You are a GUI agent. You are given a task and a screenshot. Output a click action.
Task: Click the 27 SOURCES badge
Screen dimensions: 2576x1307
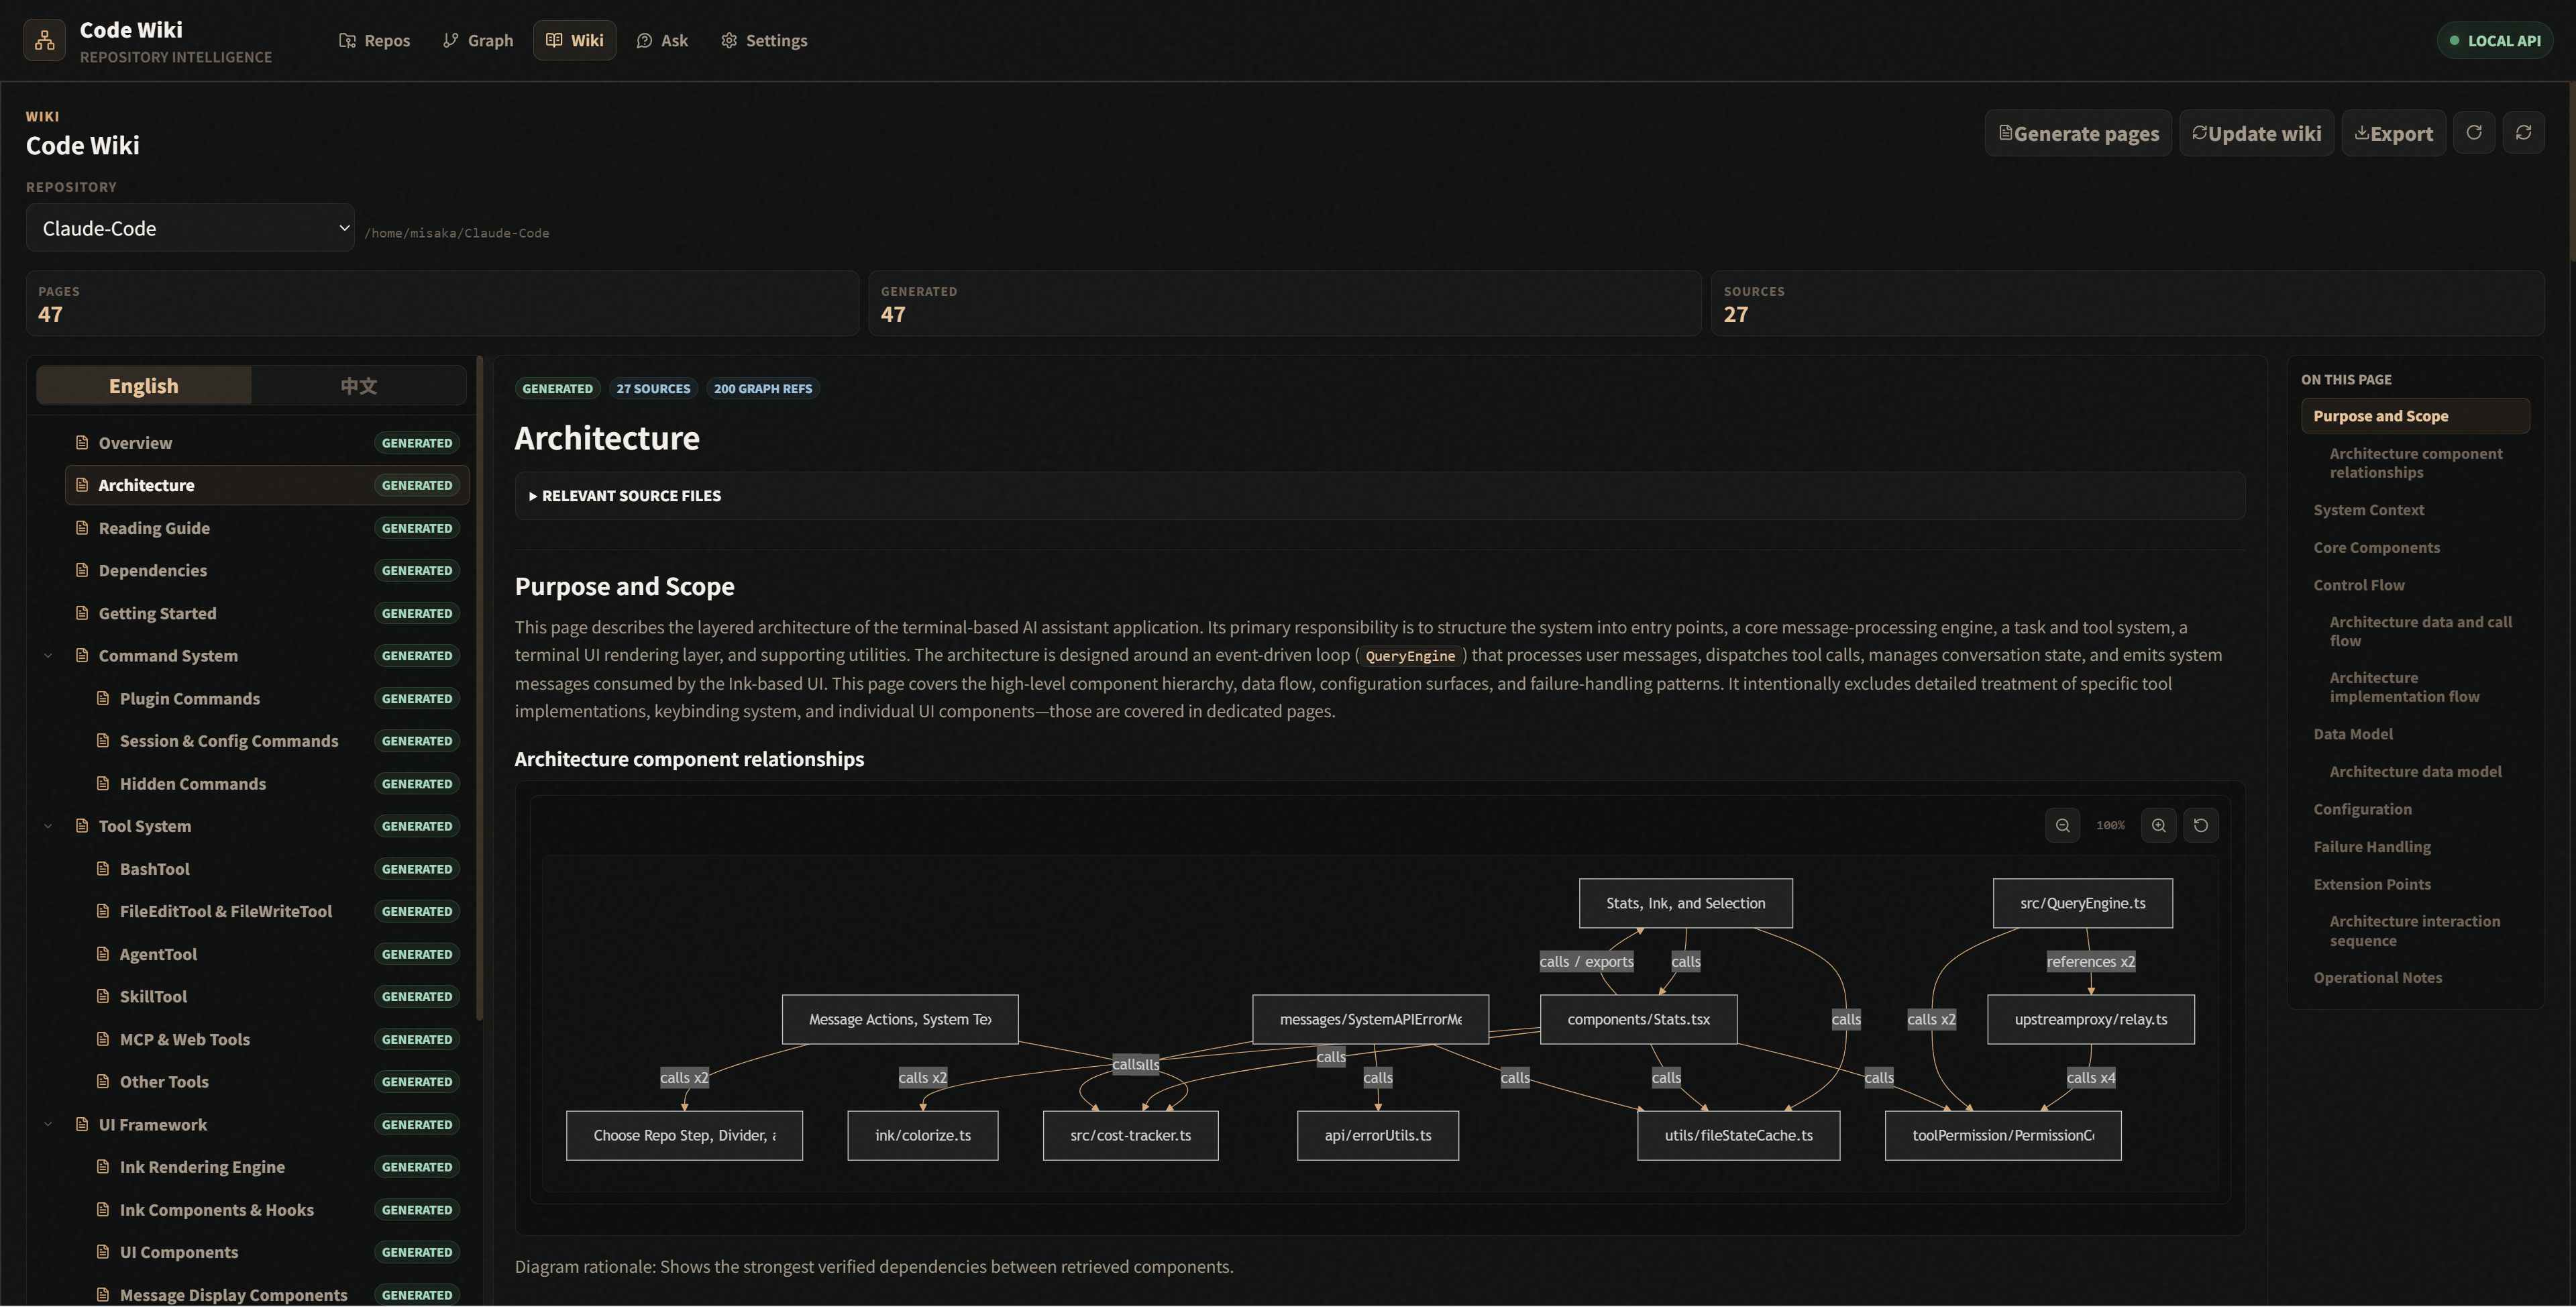click(653, 388)
